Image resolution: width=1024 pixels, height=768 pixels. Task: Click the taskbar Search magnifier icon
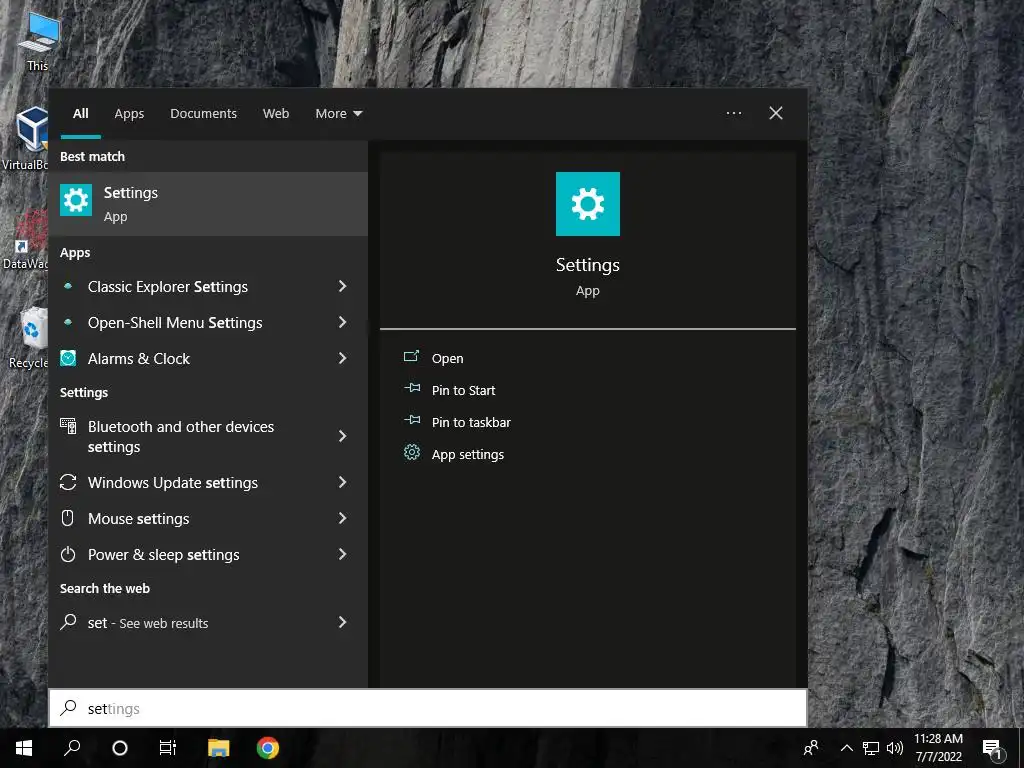coord(72,748)
